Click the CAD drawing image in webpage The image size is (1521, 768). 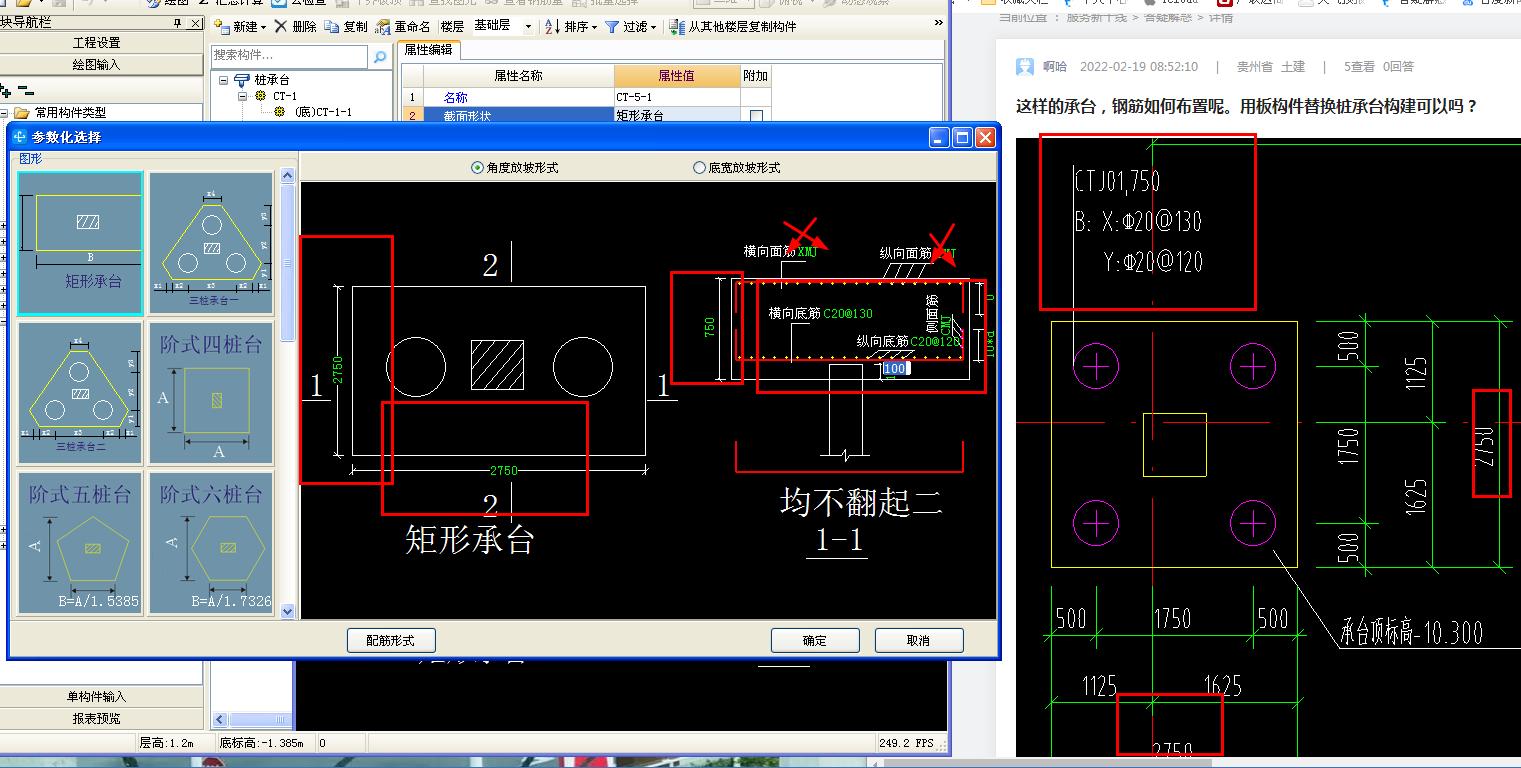[1268, 447]
